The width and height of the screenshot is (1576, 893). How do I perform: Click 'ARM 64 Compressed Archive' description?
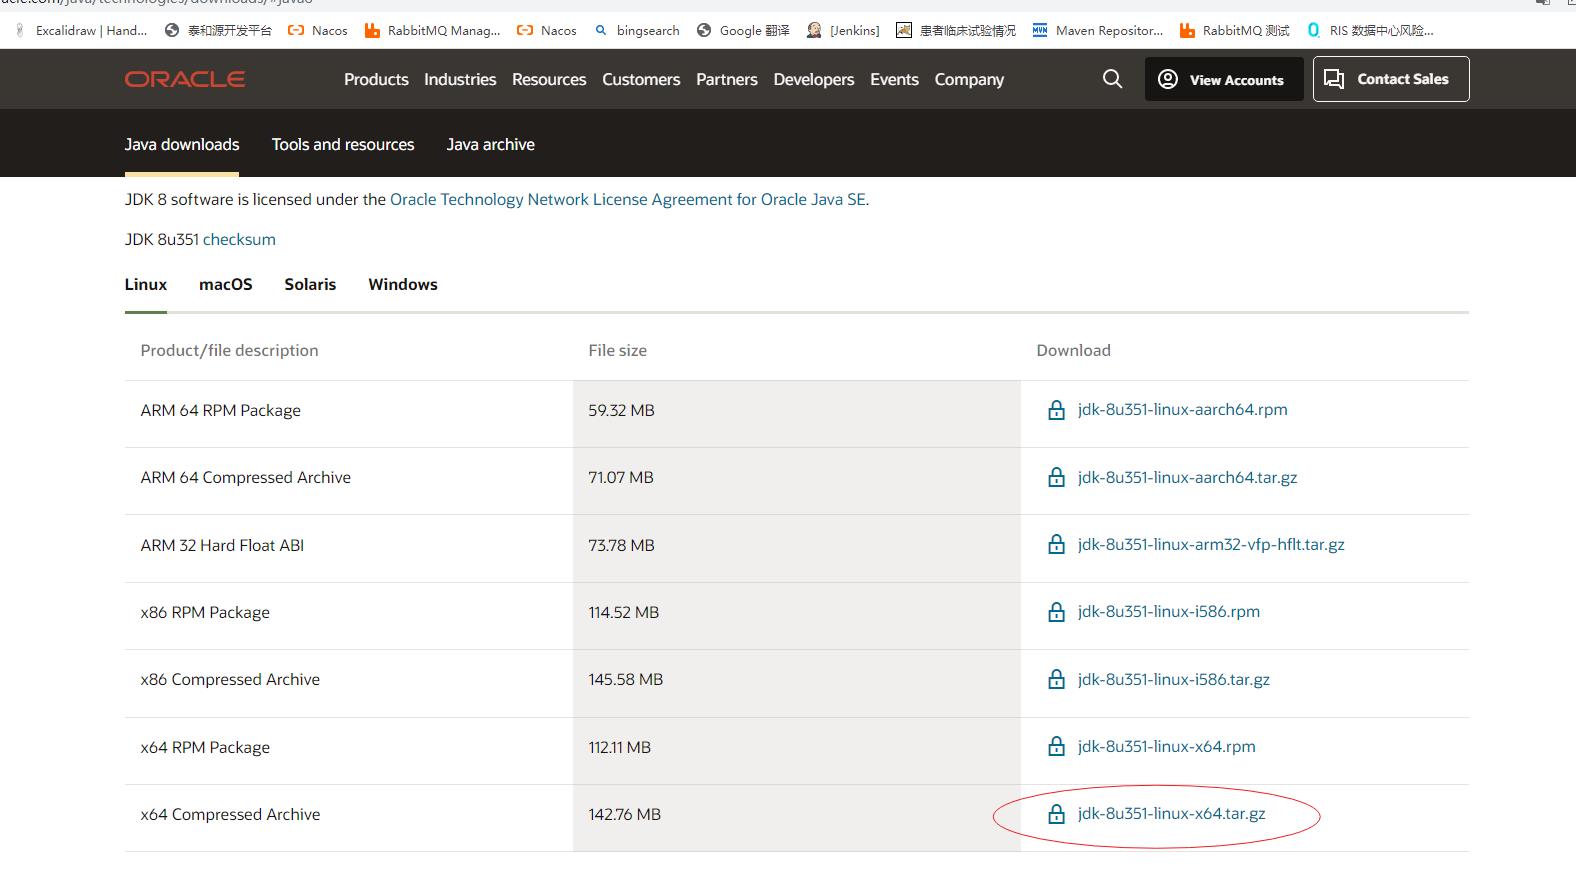click(246, 477)
